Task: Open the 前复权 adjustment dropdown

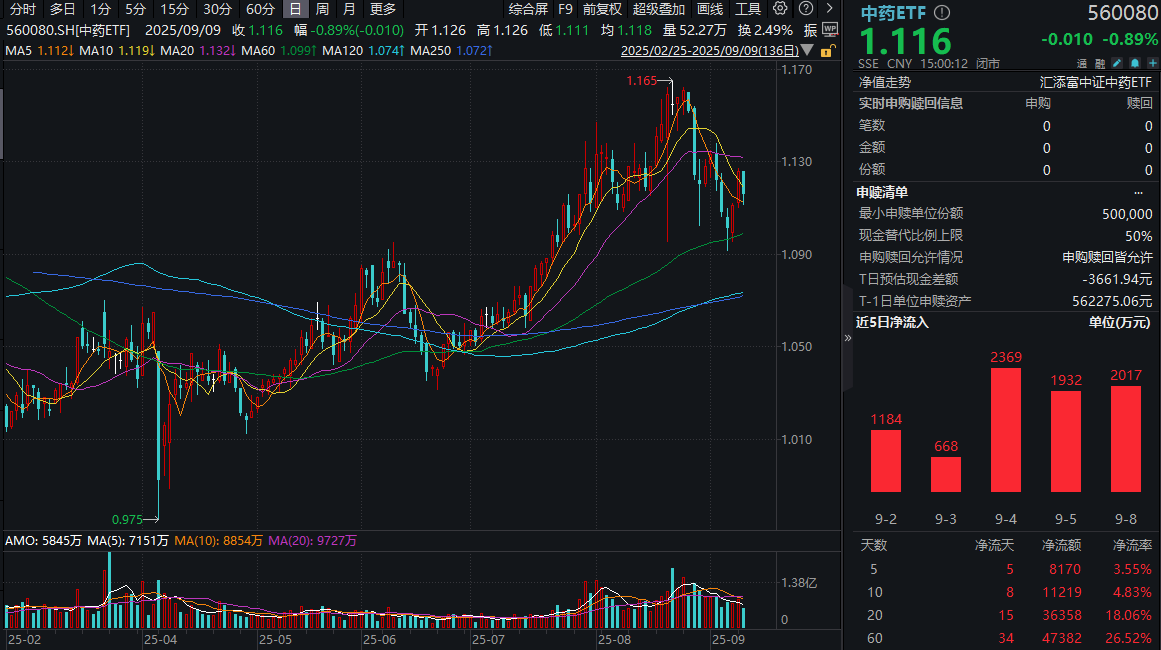Action: [602, 9]
